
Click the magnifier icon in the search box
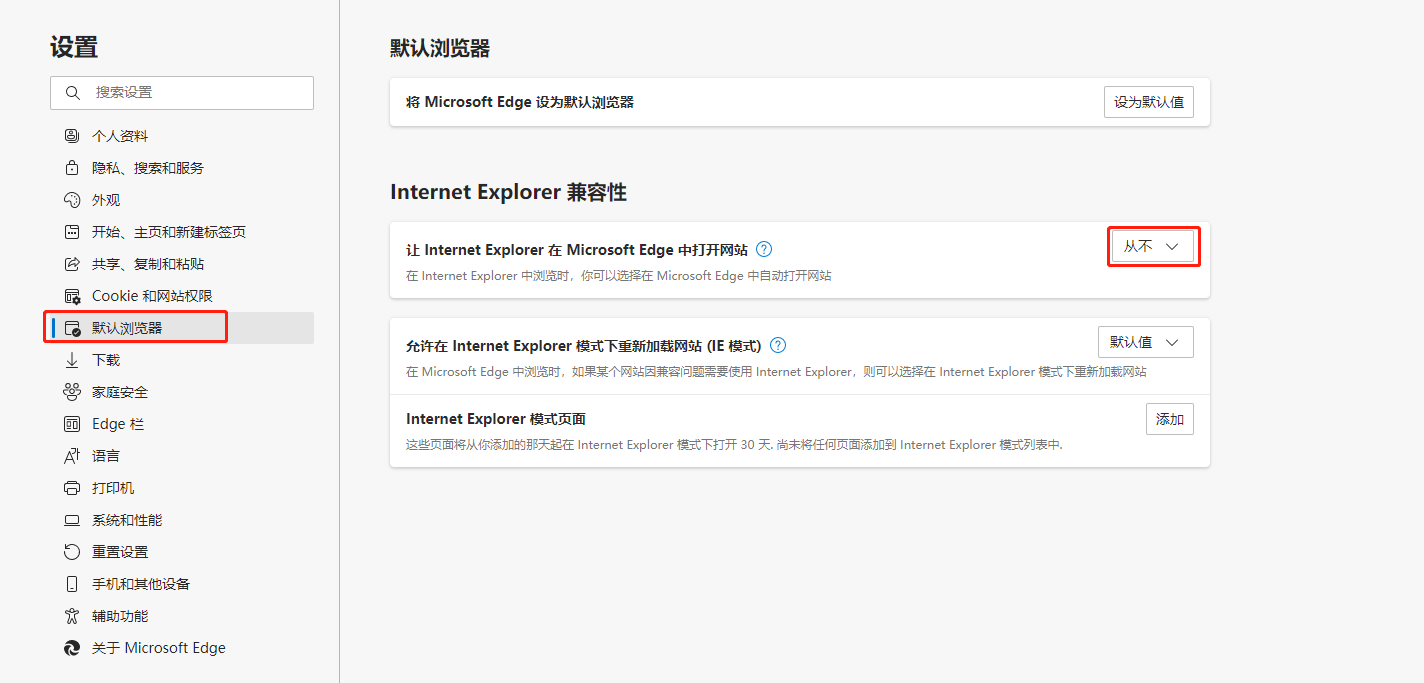(x=72, y=93)
